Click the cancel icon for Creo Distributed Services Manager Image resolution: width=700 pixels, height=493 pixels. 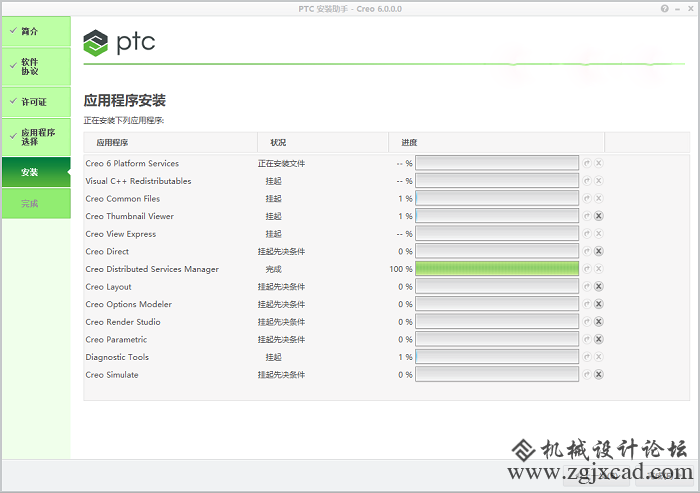coord(599,269)
